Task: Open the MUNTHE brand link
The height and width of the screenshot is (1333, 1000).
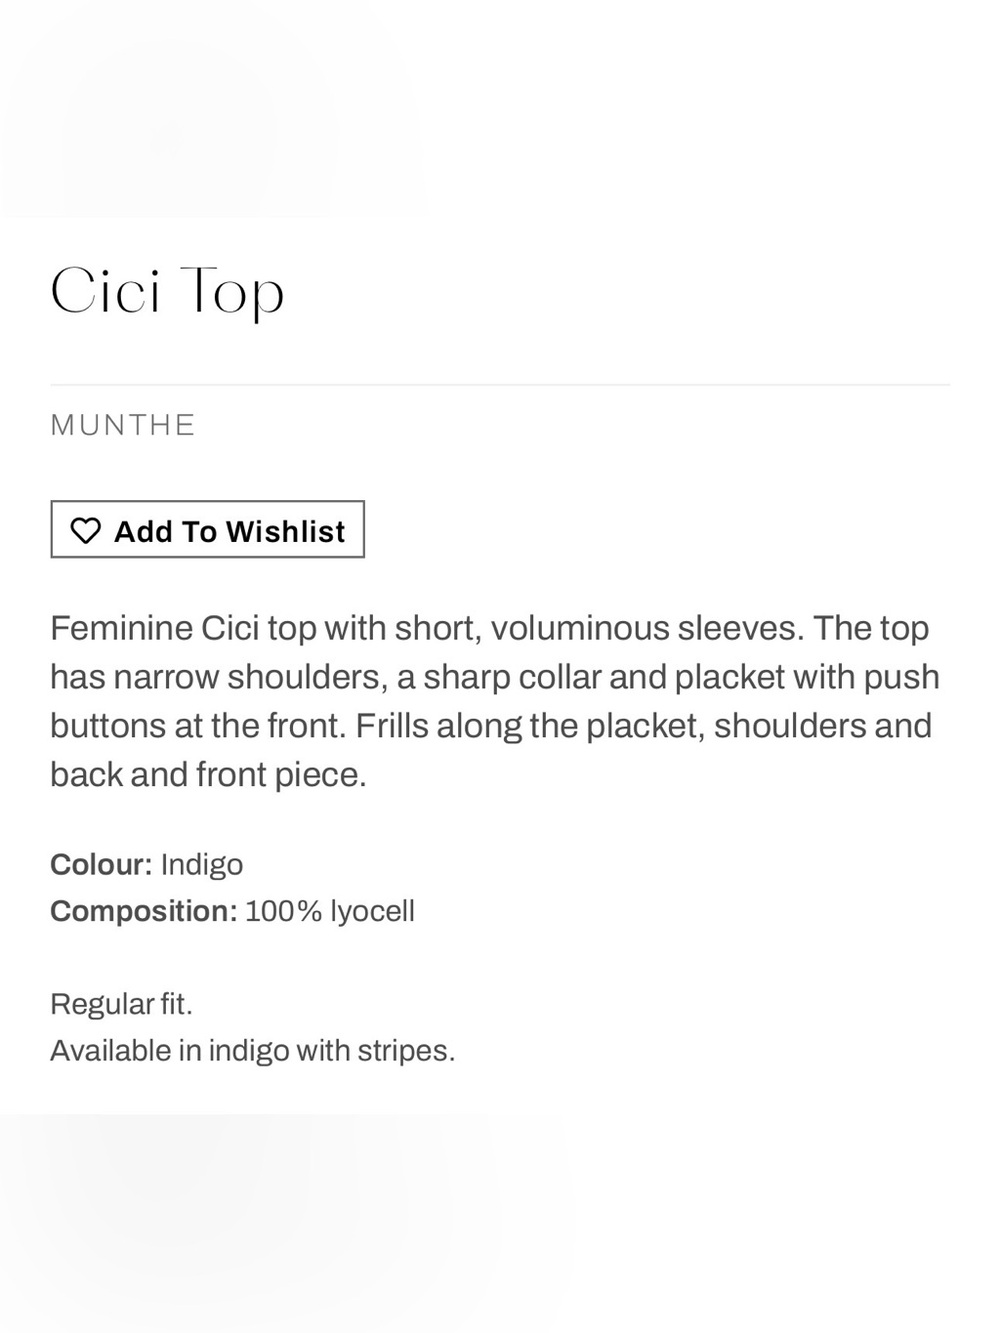Action: pyautogui.click(x=123, y=425)
